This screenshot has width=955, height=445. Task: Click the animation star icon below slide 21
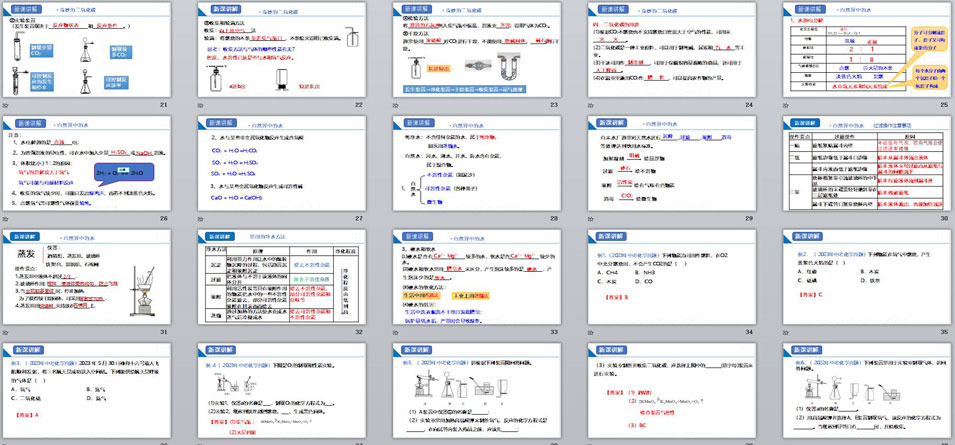coord(10,106)
